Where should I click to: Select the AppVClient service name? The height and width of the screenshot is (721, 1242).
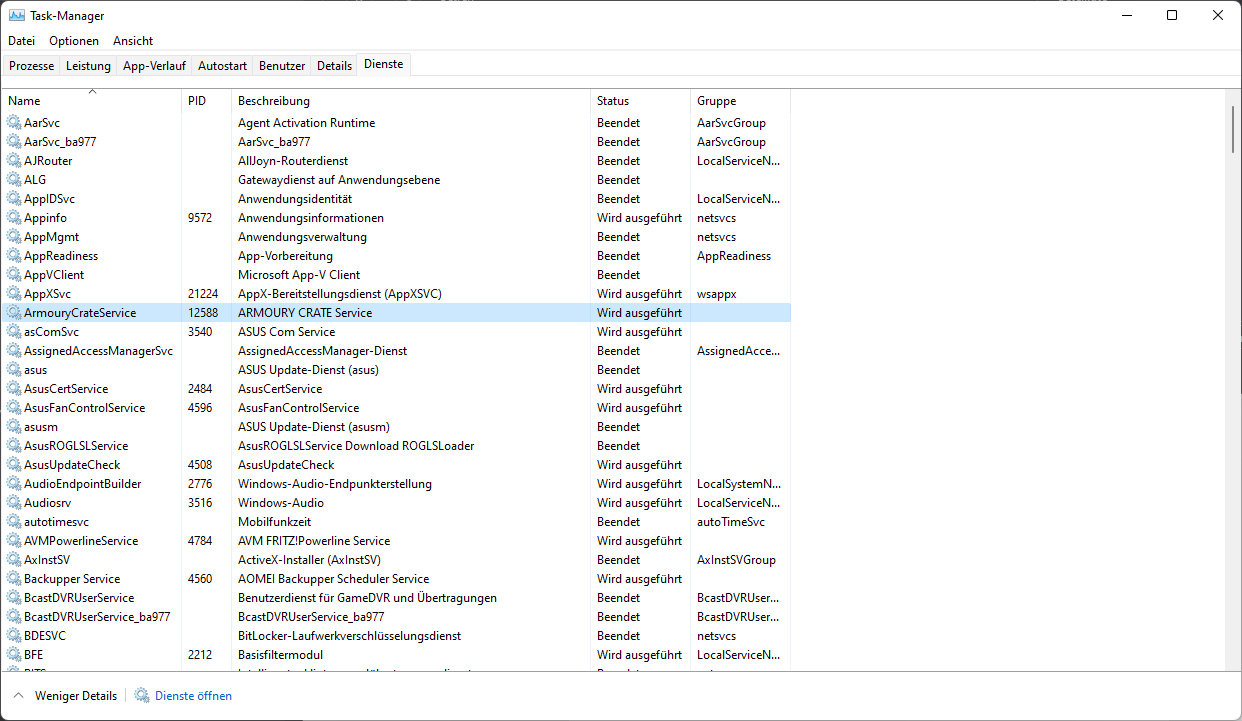click(x=54, y=275)
